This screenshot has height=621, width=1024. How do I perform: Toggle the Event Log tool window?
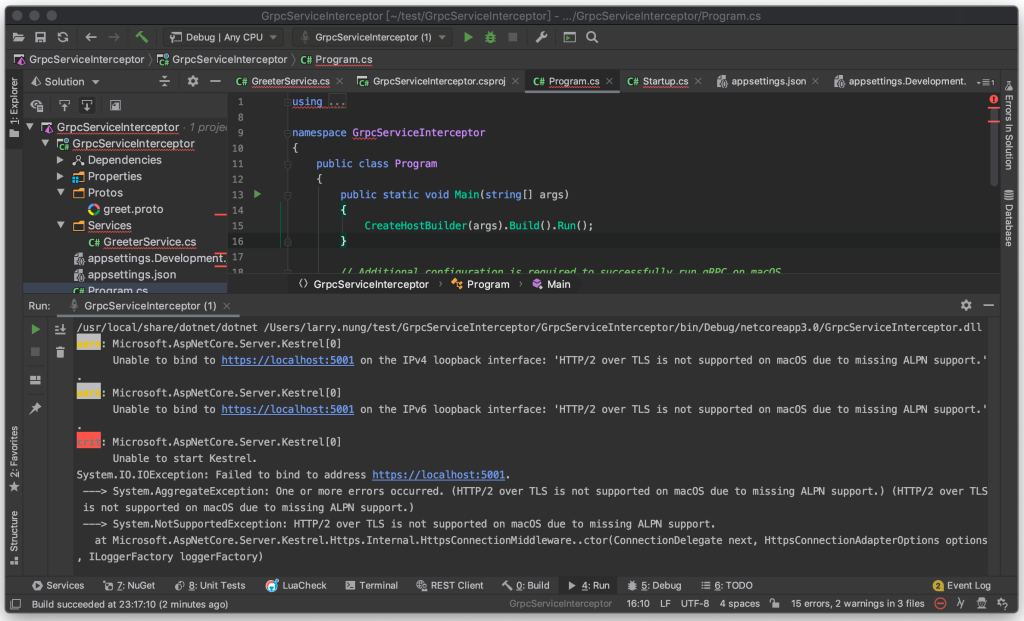tap(961, 585)
